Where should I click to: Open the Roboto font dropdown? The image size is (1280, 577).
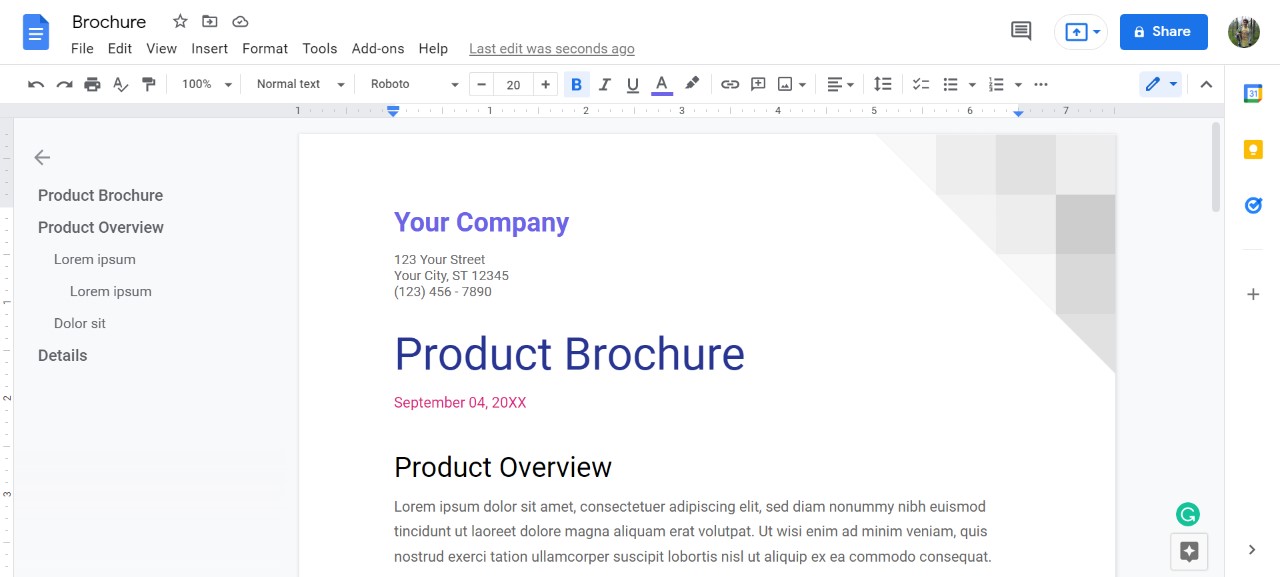tap(414, 84)
